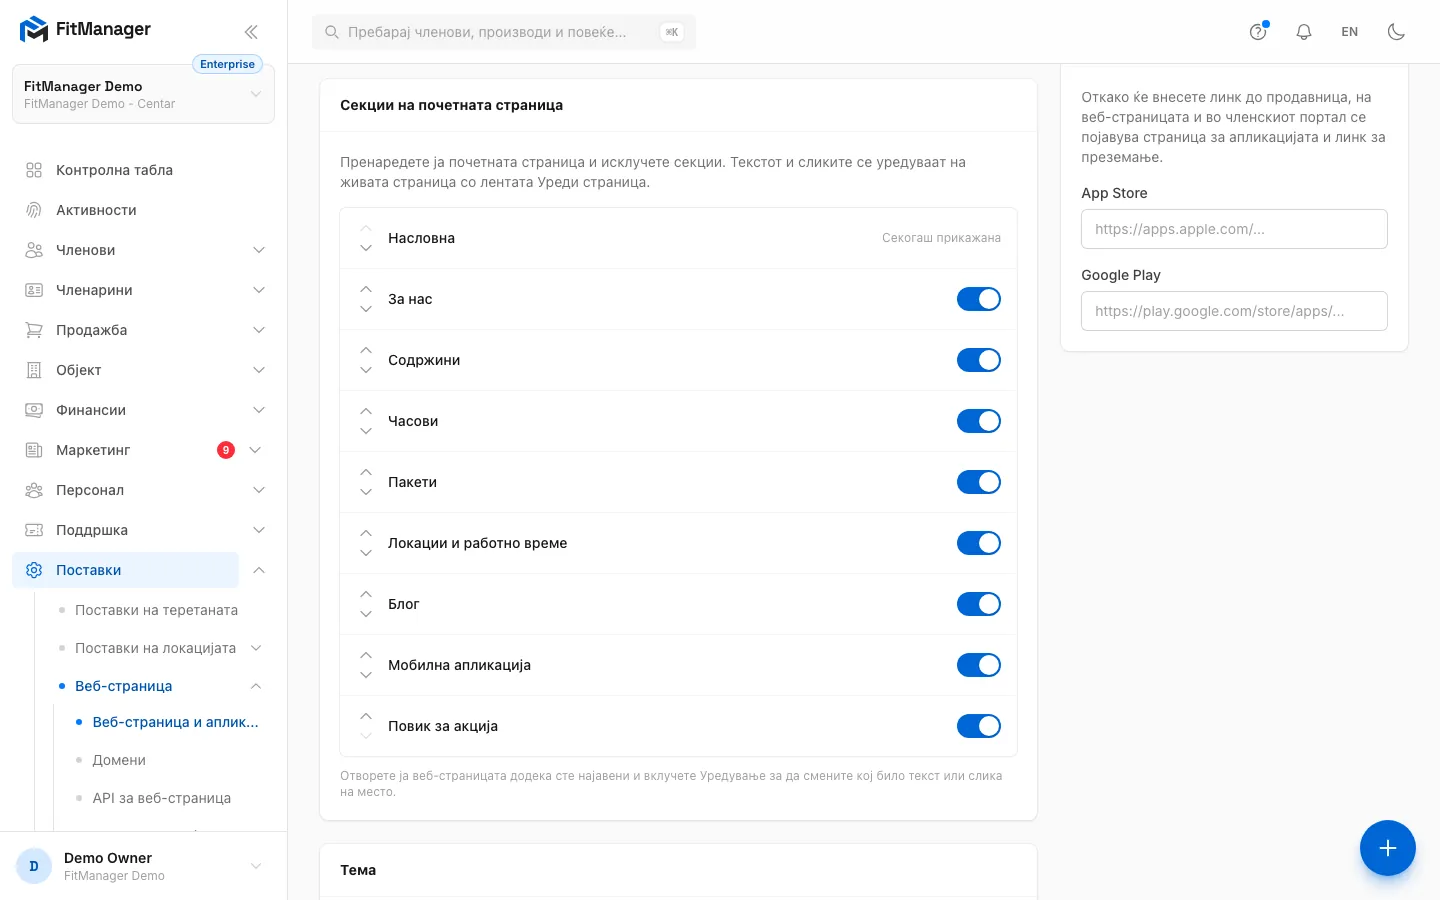Move the Блог section up
The image size is (1440, 900).
[366, 595]
